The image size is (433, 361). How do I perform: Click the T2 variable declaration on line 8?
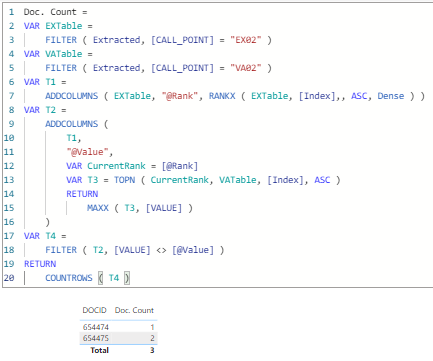tap(50, 110)
